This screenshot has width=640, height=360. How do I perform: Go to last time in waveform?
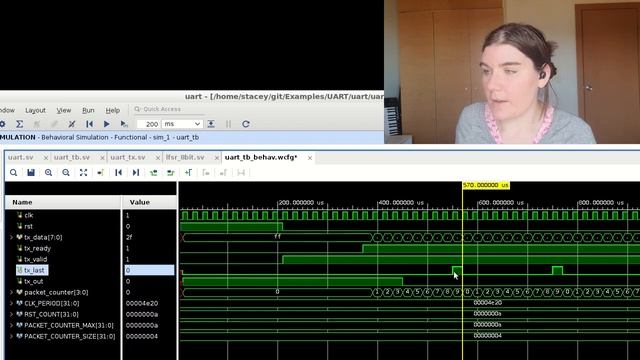pos(136,173)
